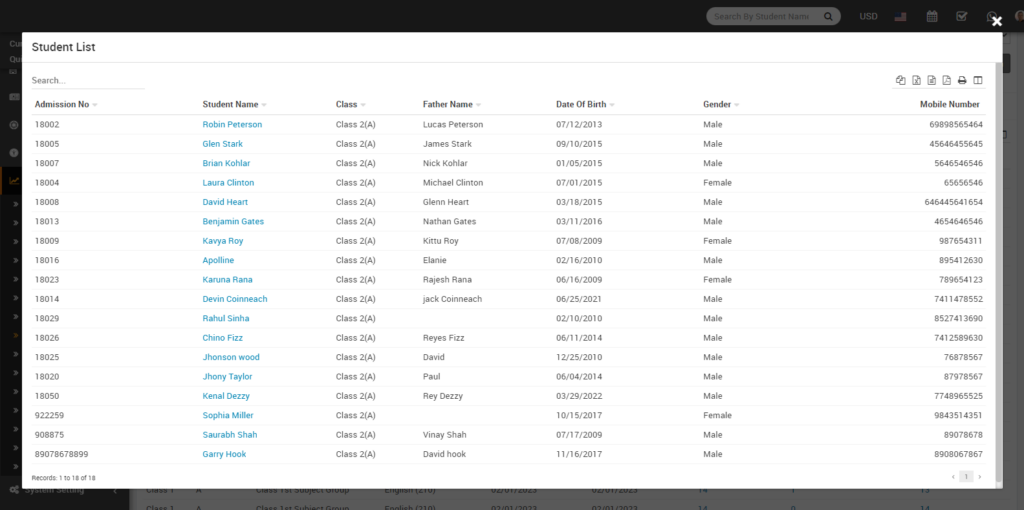Click the magnifier in the header search
The height and width of the screenshot is (510, 1024).
828,16
